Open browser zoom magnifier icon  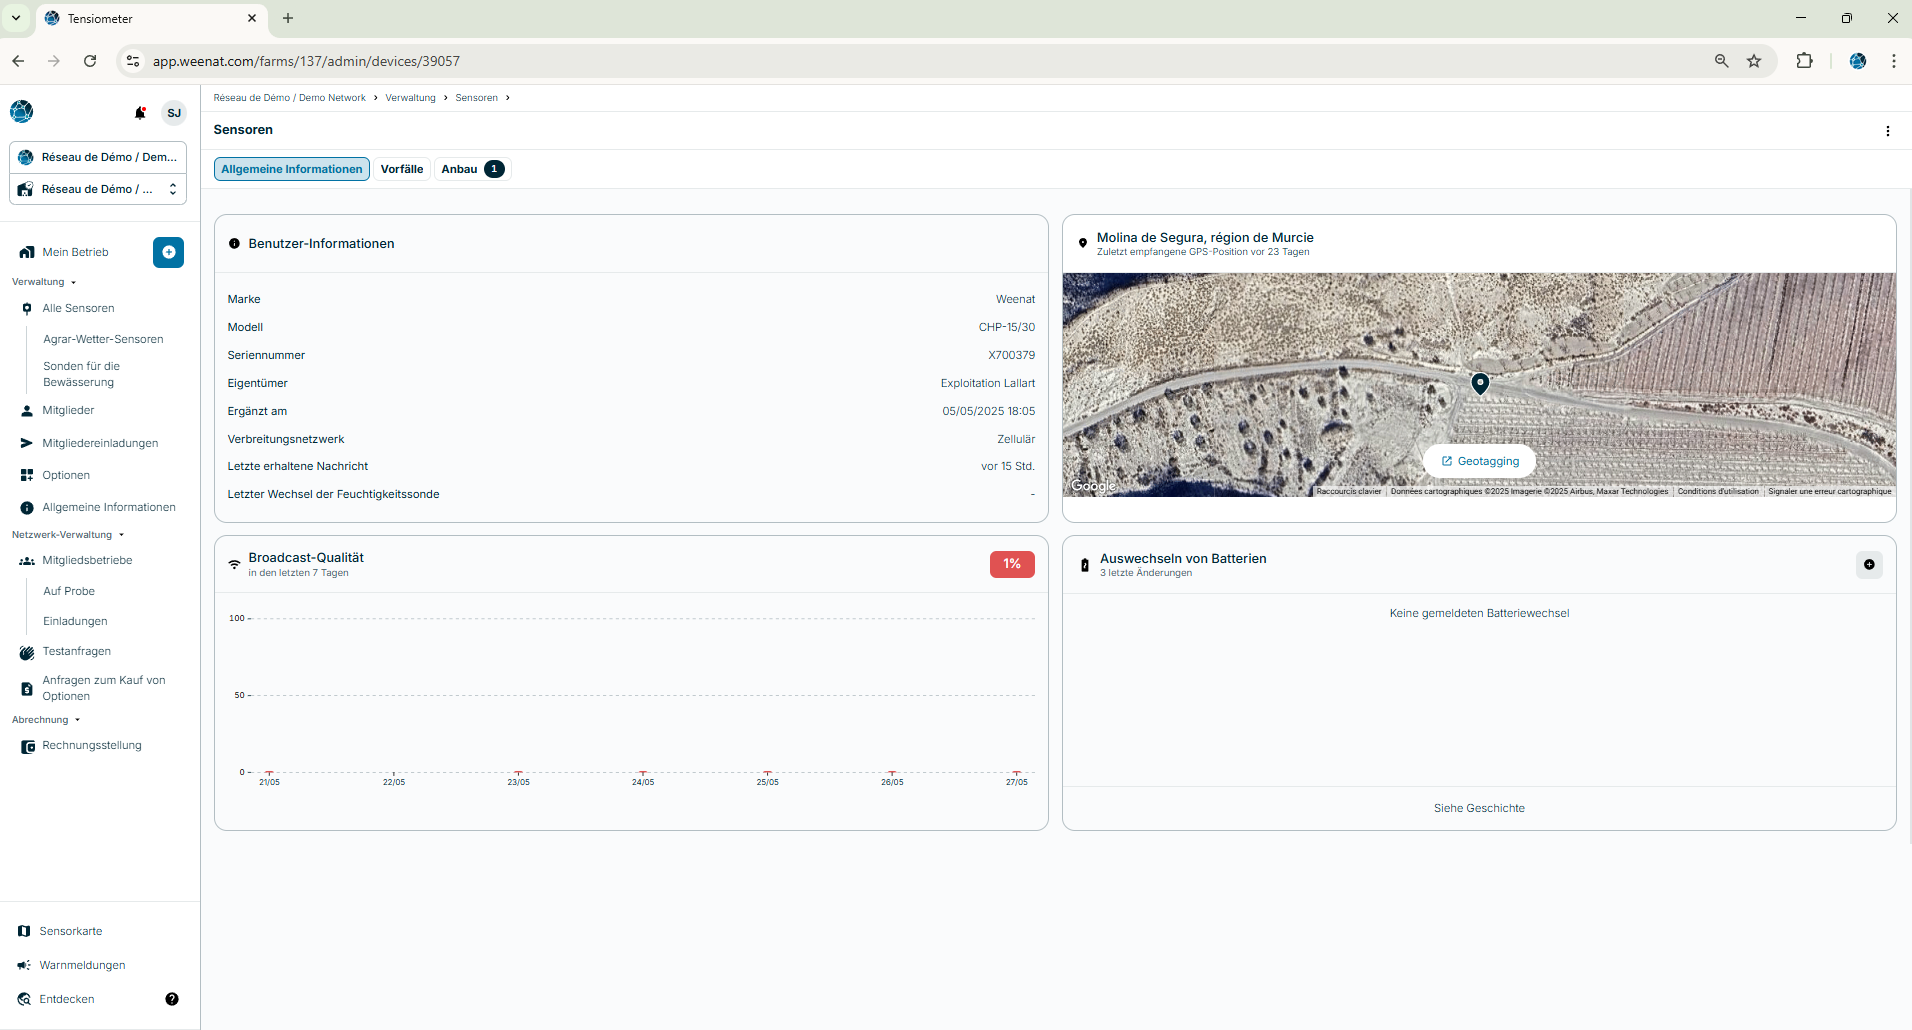pyautogui.click(x=1722, y=61)
